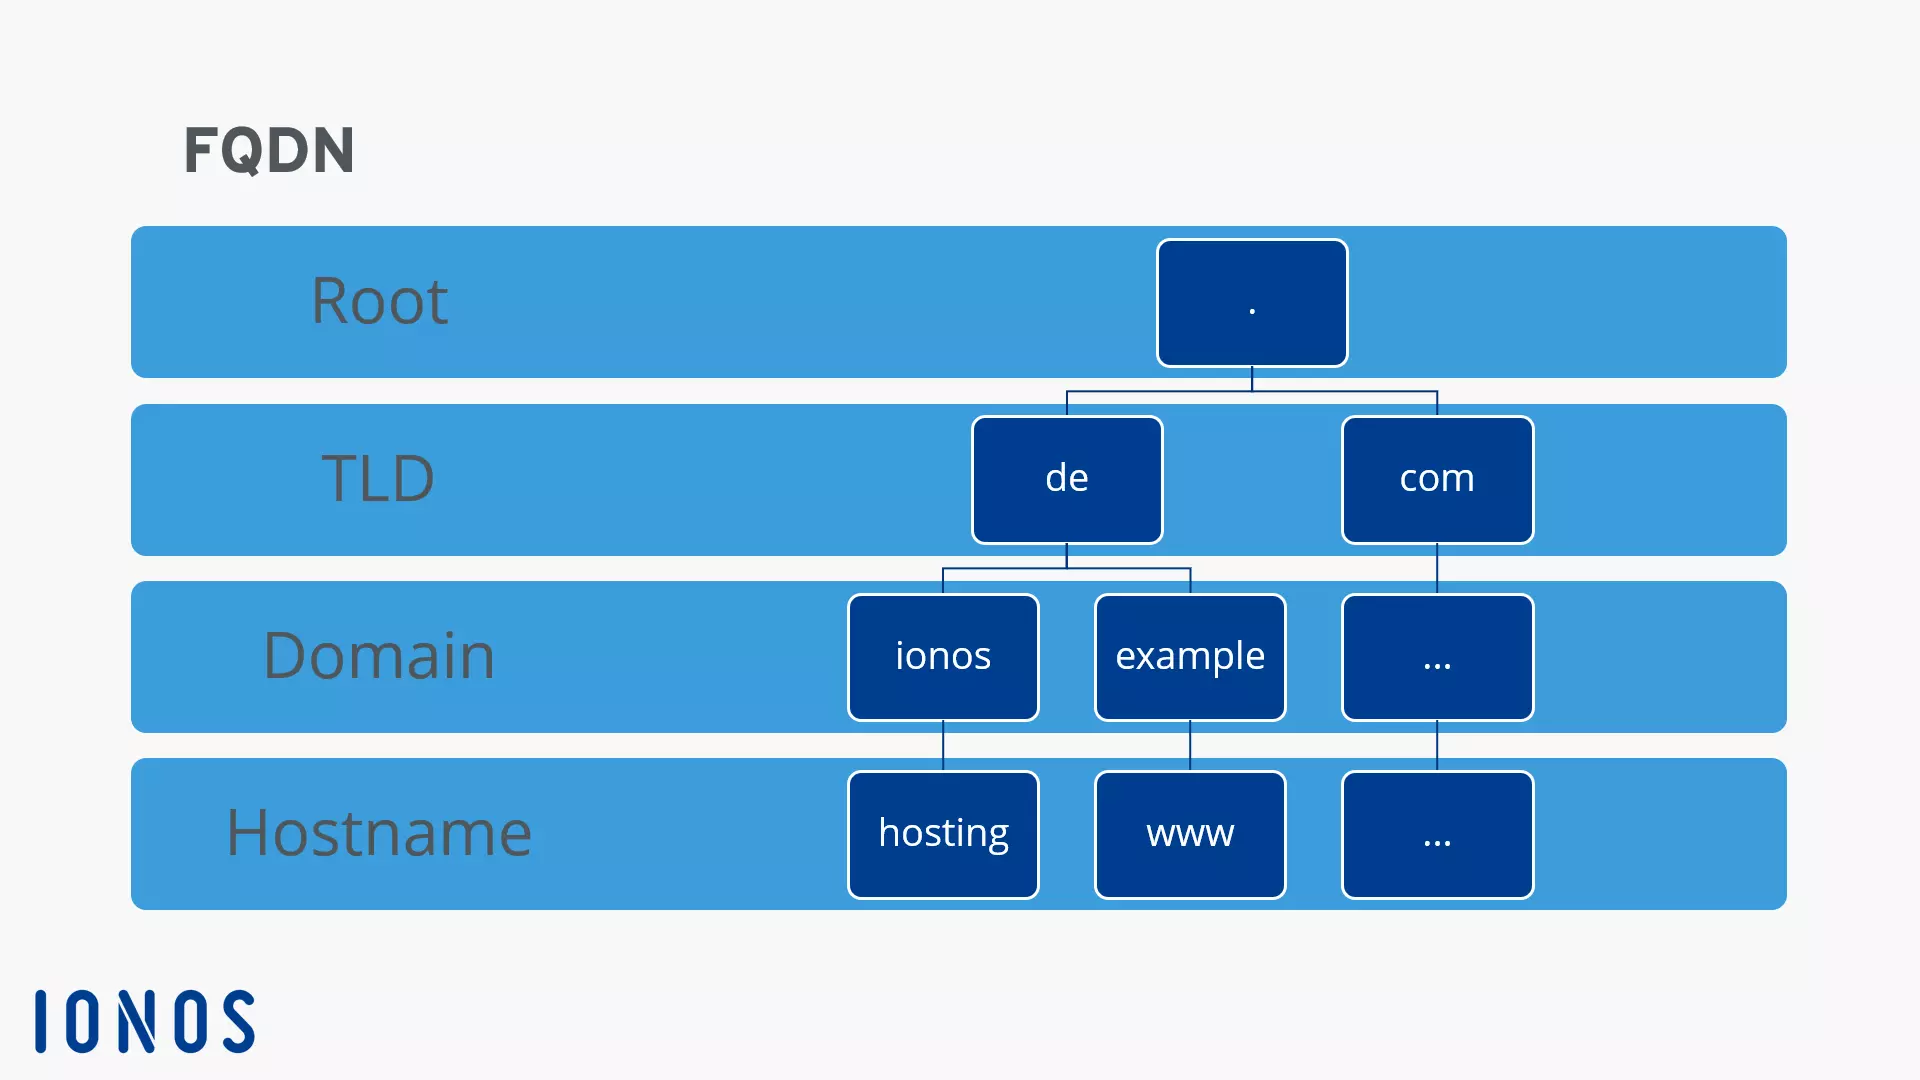The height and width of the screenshot is (1080, 1920).
Task: Click the 'example' domain node
Action: (1188, 655)
